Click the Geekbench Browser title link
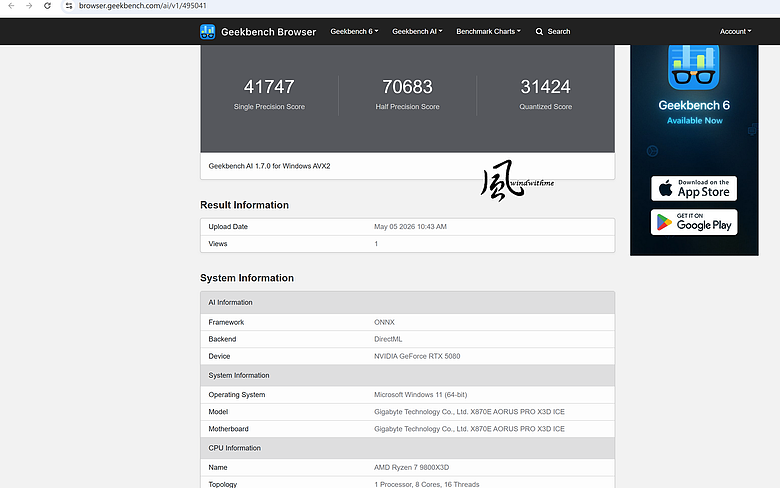Viewport: 780px width, 488px height. (x=269, y=32)
